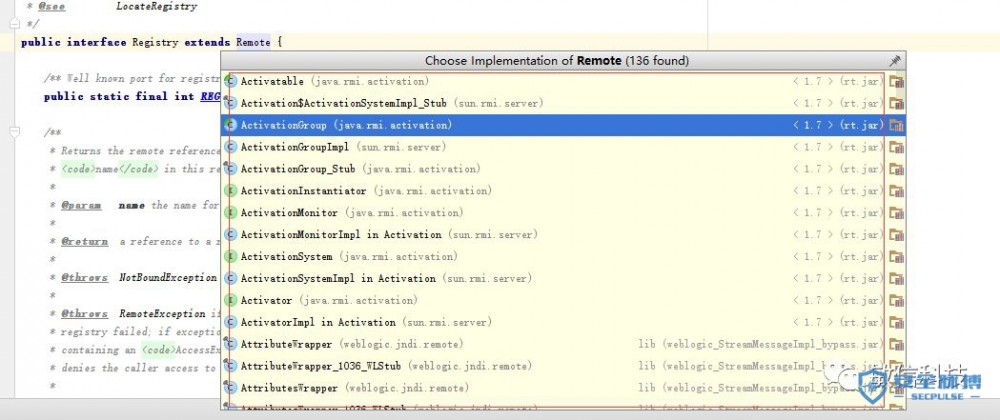Click the class icon of ActivatorImpl
The width and height of the screenshot is (1000, 420).
coord(230,322)
